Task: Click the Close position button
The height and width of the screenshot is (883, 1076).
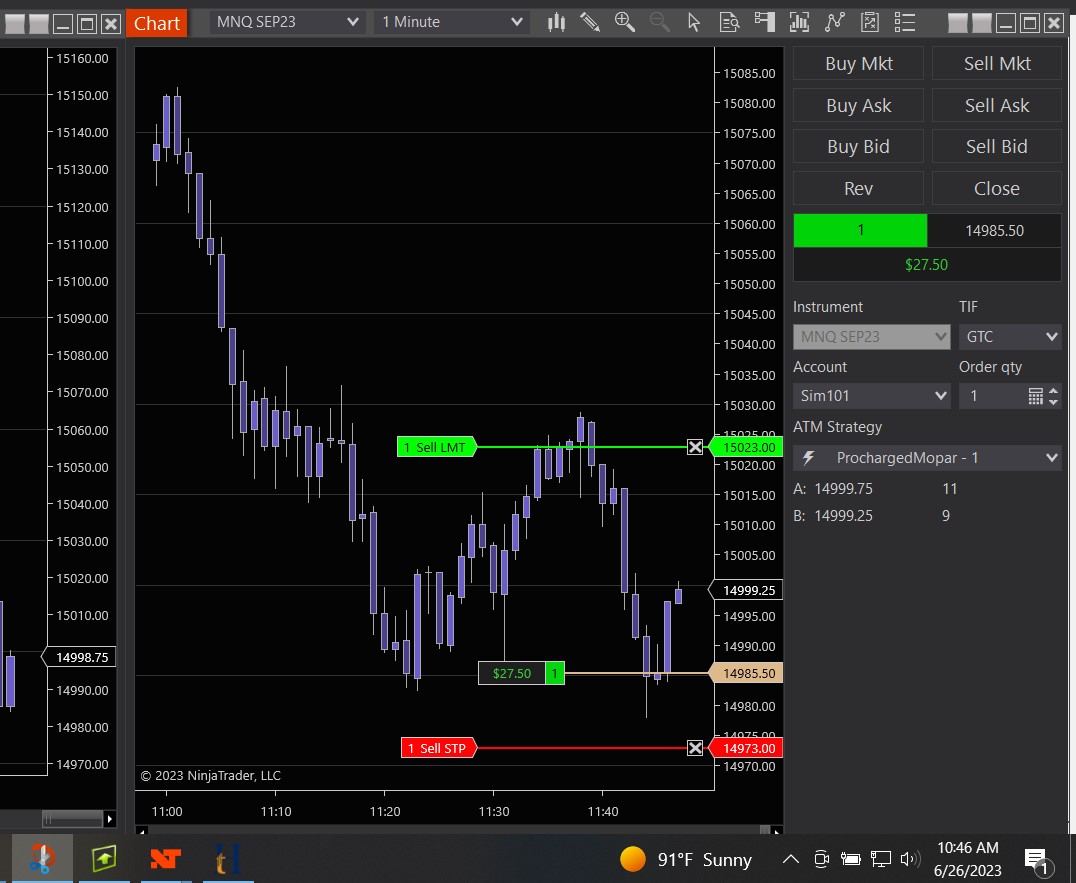Action: (x=996, y=188)
